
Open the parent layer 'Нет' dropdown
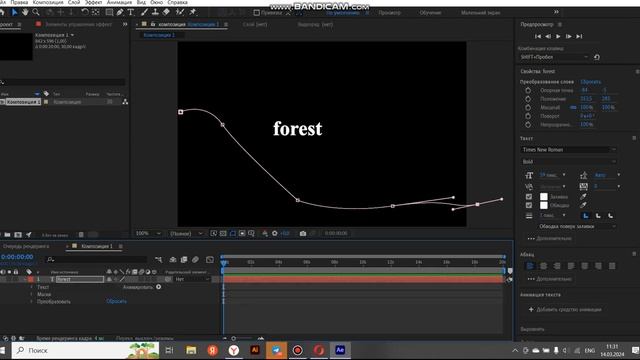point(192,279)
